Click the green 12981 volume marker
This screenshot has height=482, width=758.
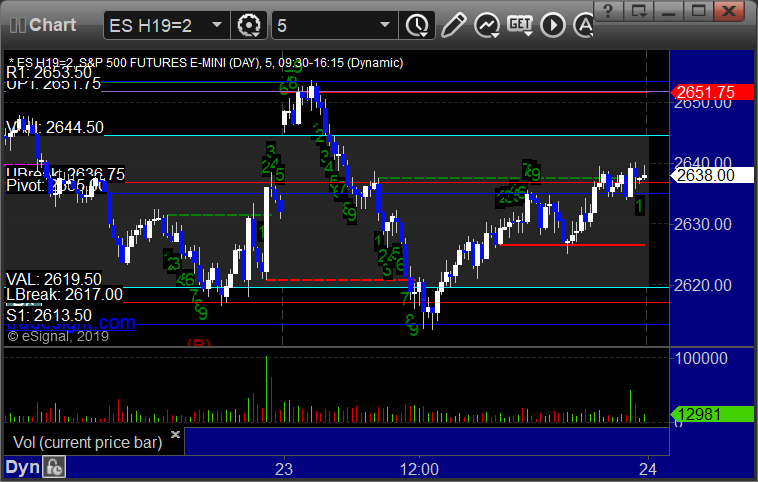712,414
